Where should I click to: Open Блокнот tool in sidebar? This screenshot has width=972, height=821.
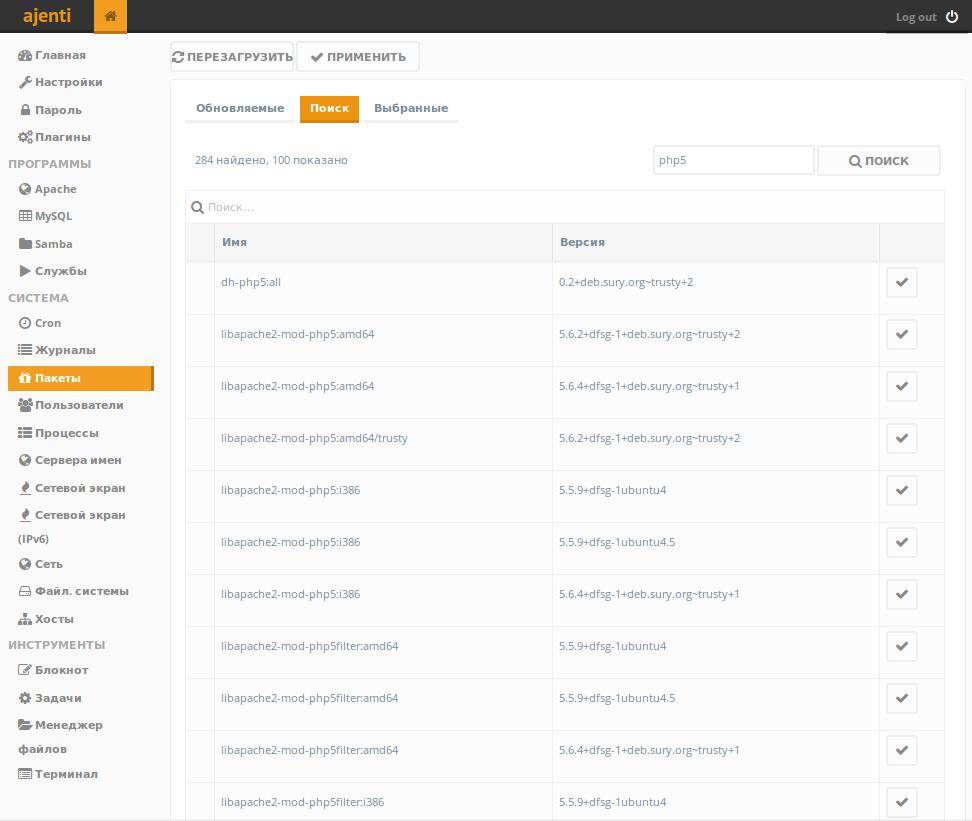pos(61,670)
